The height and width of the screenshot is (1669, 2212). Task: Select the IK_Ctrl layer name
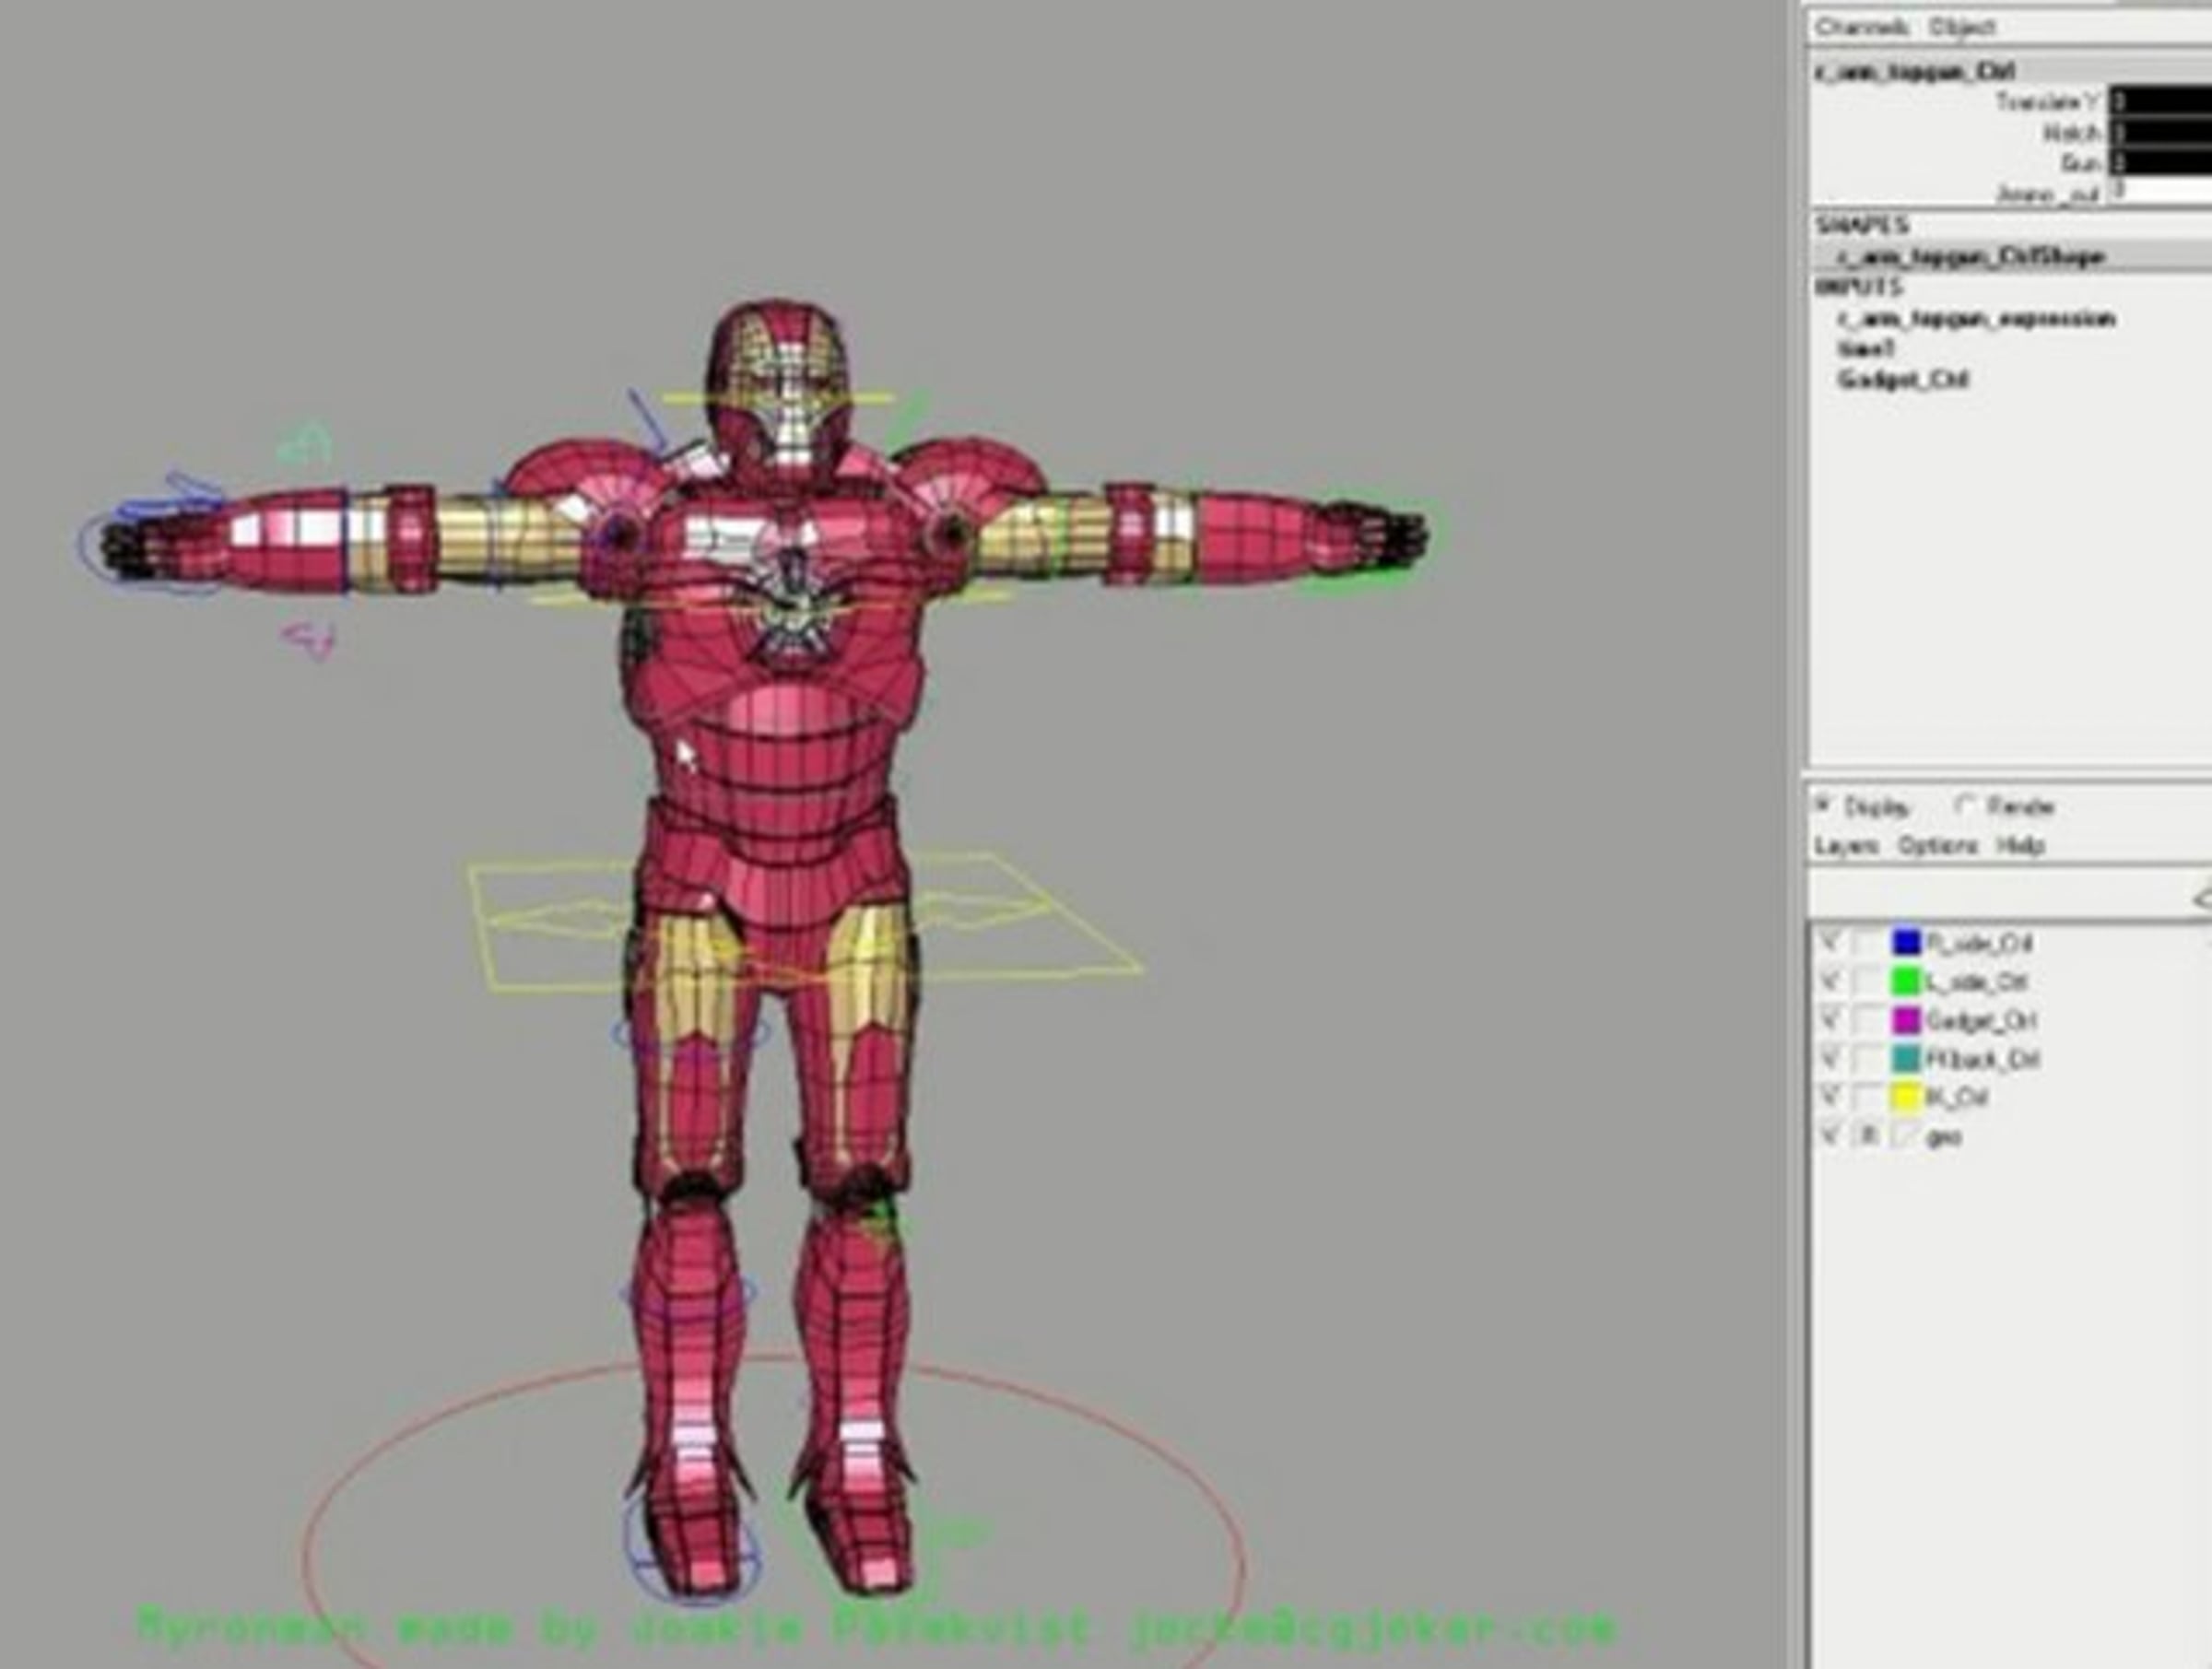click(x=1956, y=1097)
